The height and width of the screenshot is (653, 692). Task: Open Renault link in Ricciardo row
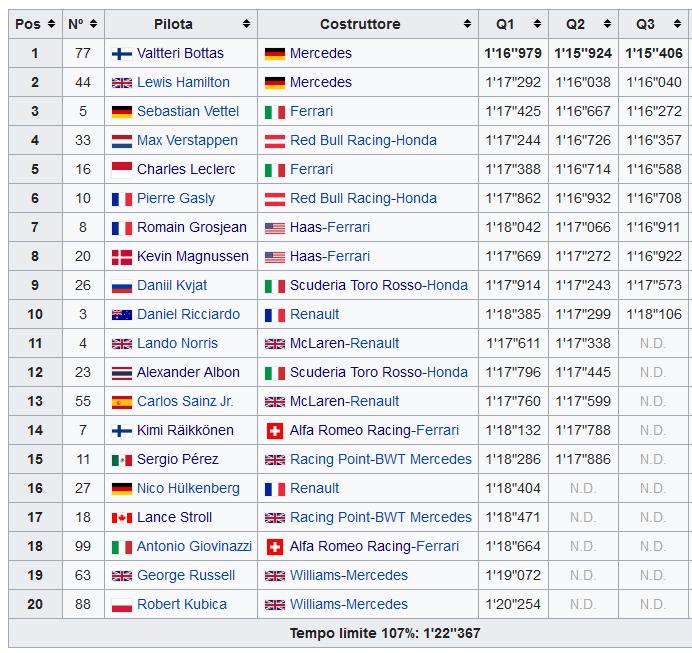(x=314, y=315)
